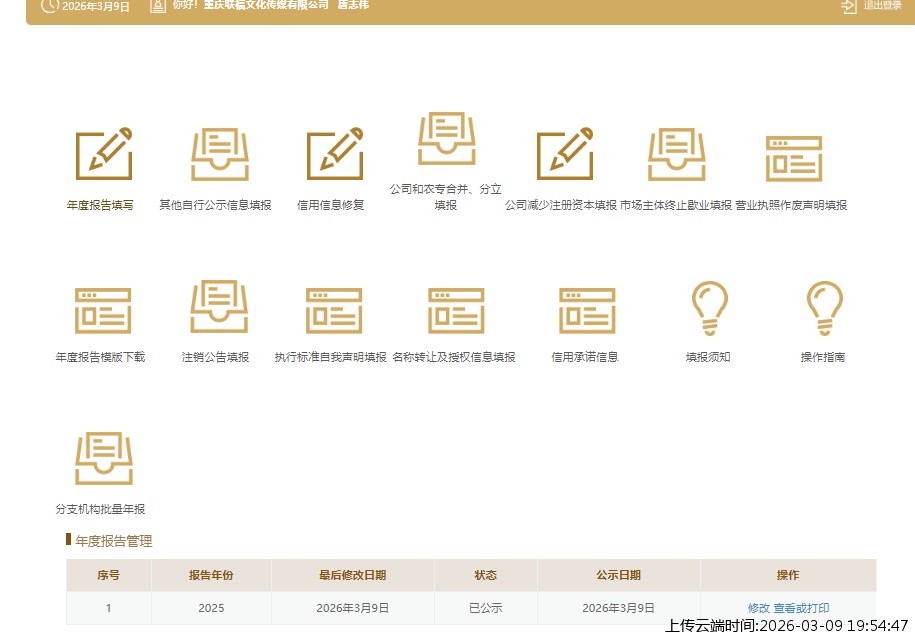The width and height of the screenshot is (915, 639).
Task: Click the 状态 column header
Action: click(485, 575)
